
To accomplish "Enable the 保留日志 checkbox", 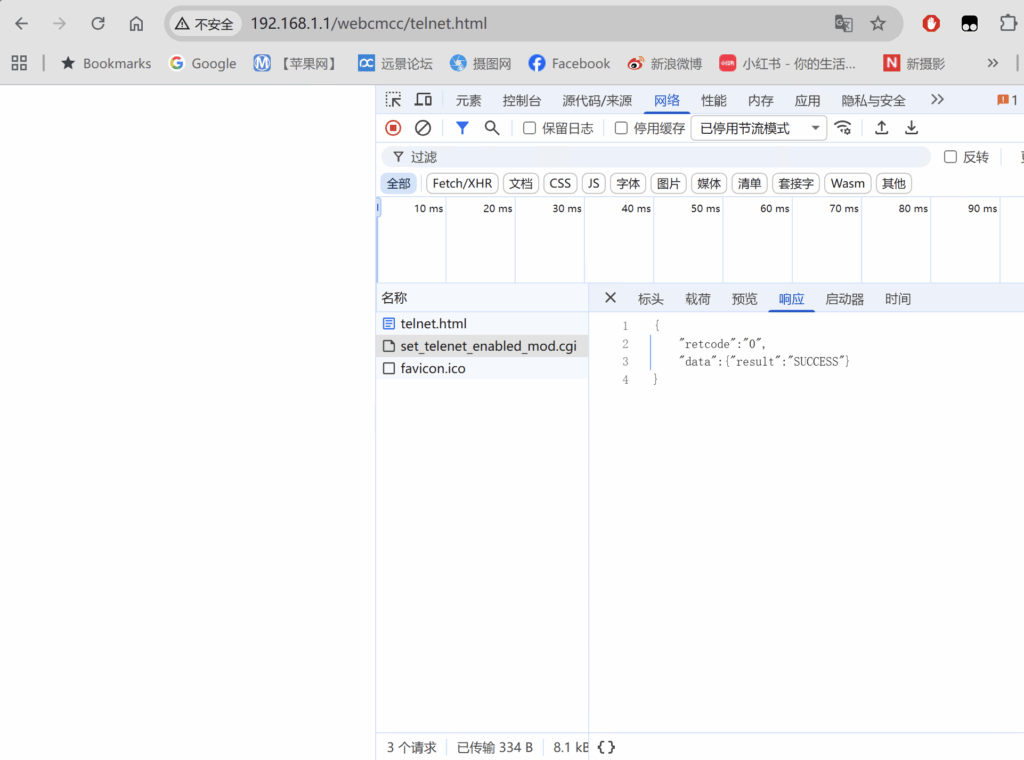I will 530,128.
